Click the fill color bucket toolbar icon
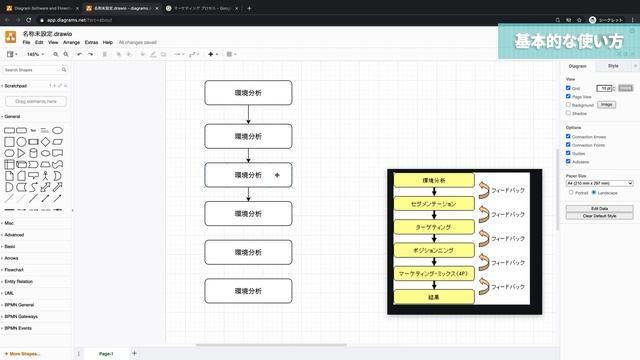 142,54
